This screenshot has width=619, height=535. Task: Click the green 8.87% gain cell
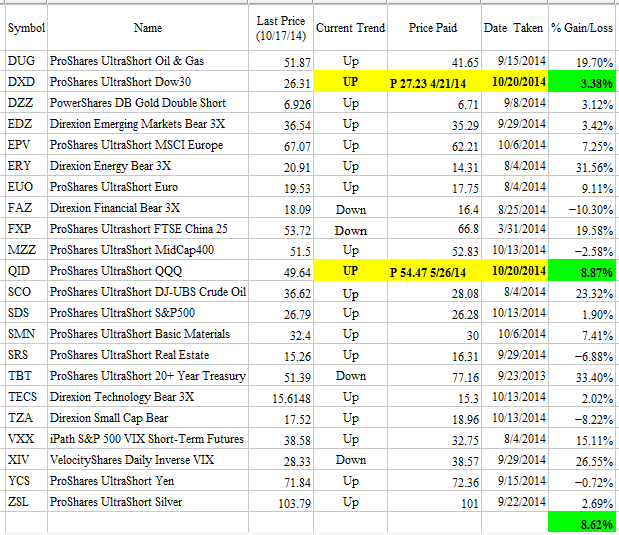[582, 271]
